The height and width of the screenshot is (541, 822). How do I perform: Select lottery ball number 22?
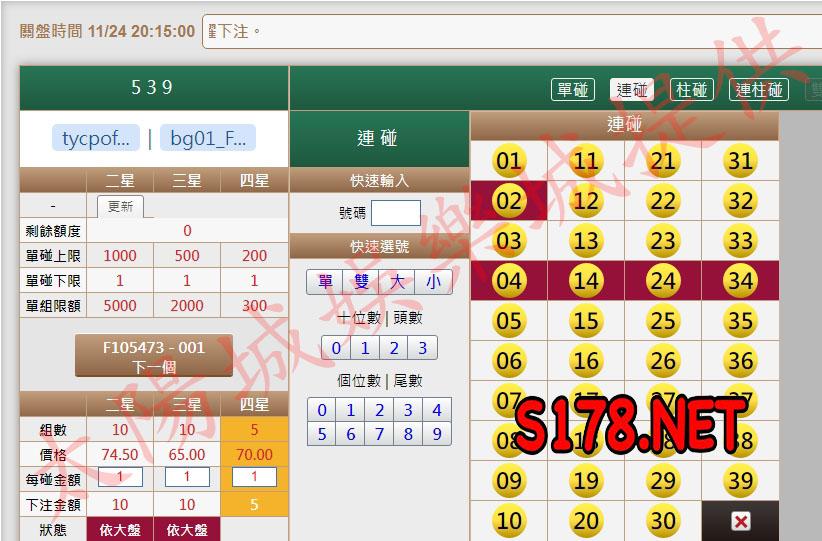click(x=663, y=201)
